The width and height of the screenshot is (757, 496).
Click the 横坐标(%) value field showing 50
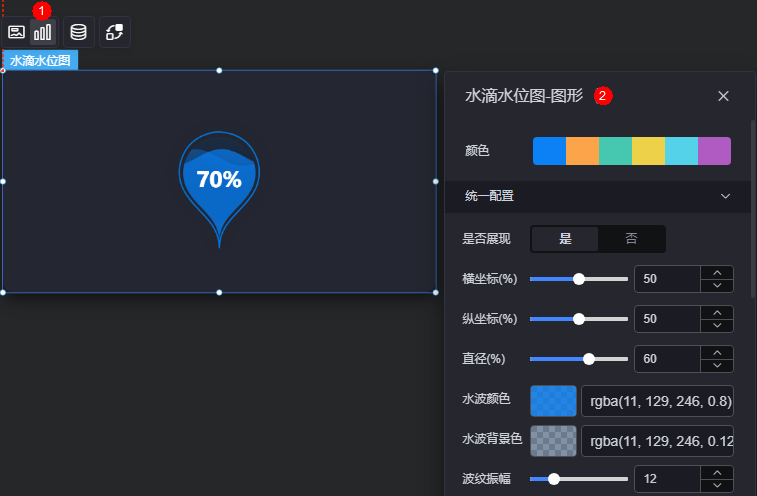[x=667, y=279]
